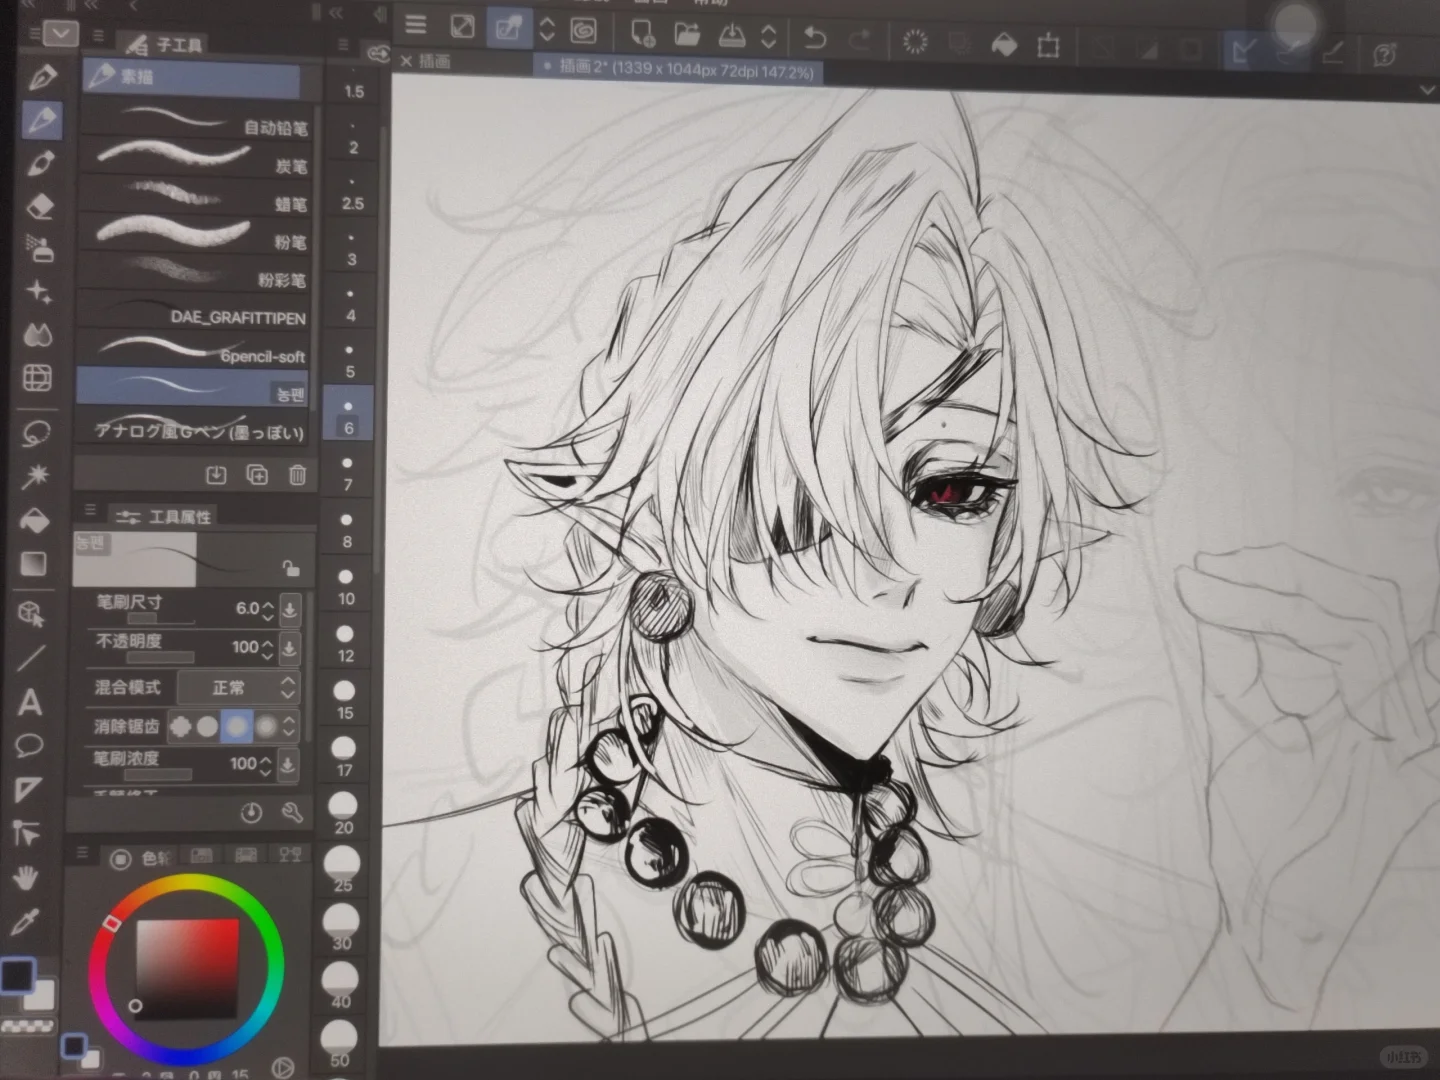
Task: Click the Undo arrow in the command bar
Action: click(815, 39)
